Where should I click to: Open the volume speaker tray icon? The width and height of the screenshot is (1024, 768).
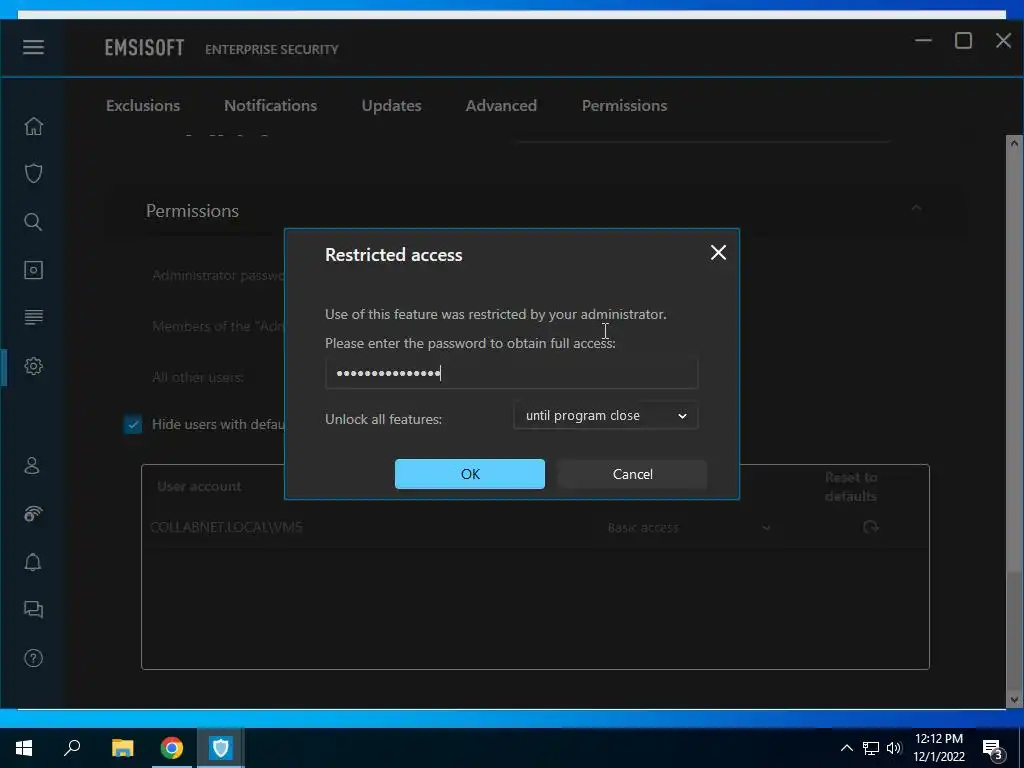(894, 748)
